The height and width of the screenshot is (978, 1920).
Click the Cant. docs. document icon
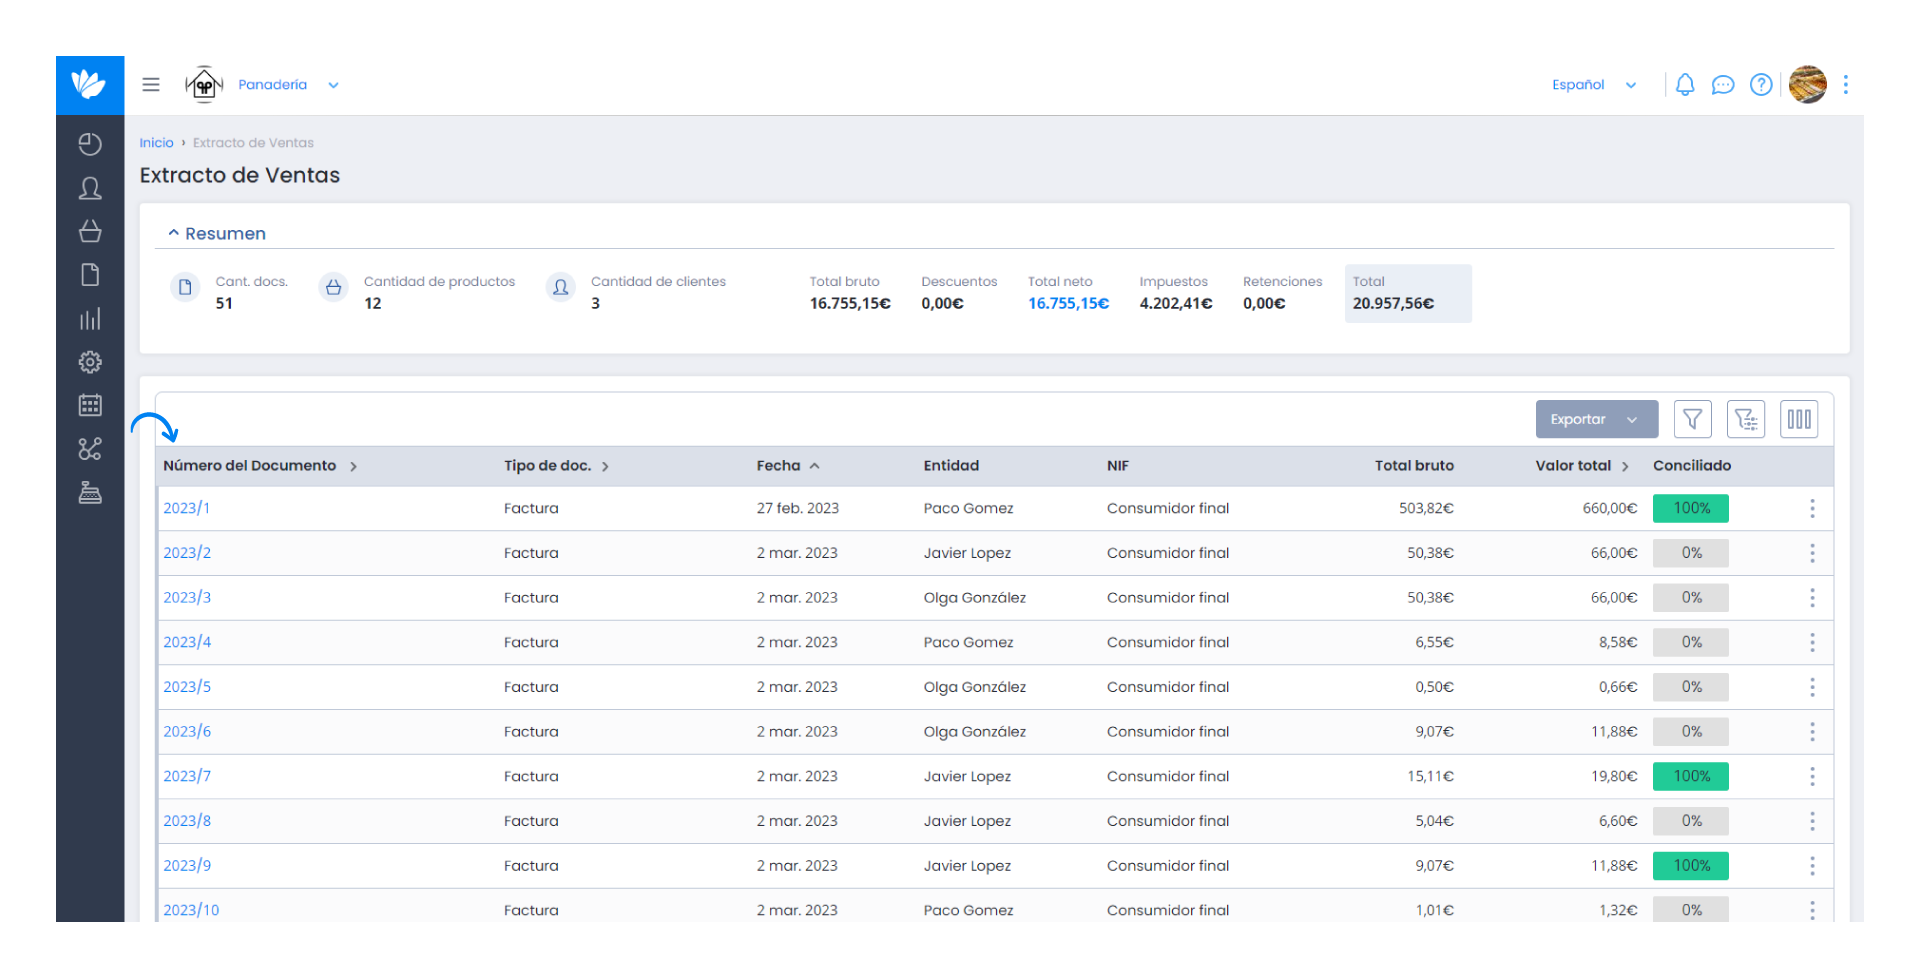(x=185, y=288)
